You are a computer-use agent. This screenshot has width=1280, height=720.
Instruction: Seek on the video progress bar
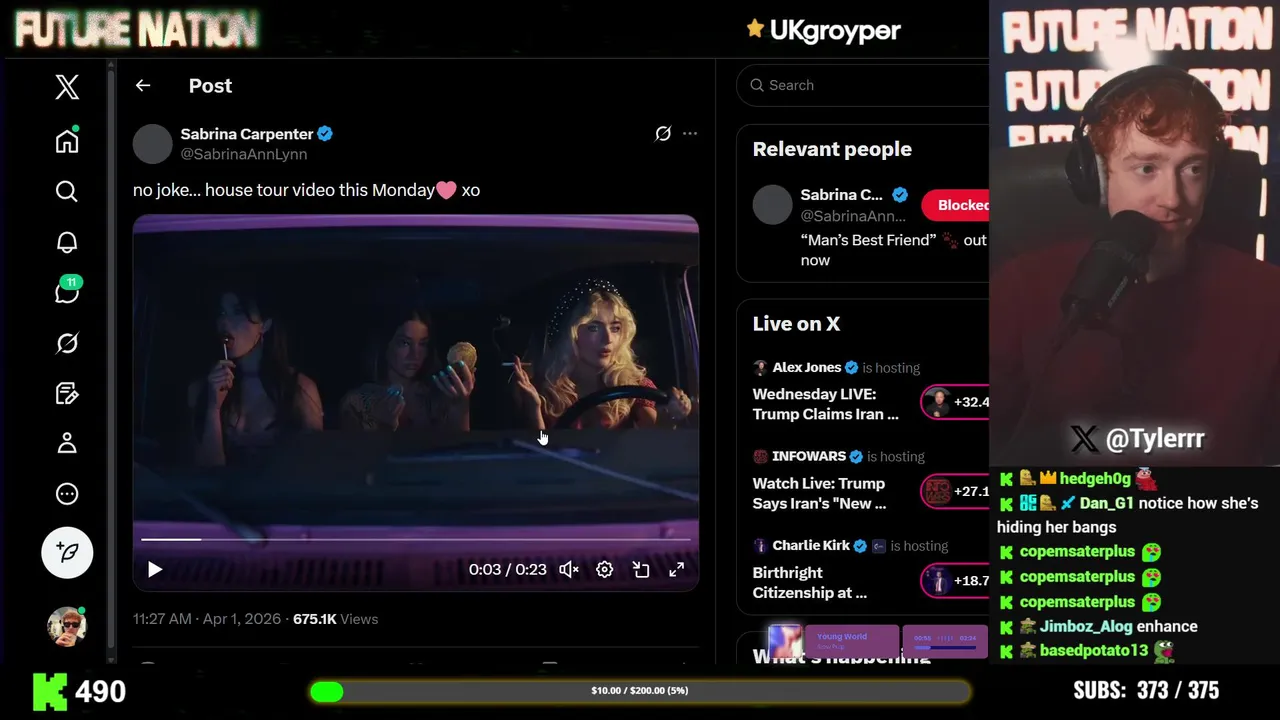point(416,539)
